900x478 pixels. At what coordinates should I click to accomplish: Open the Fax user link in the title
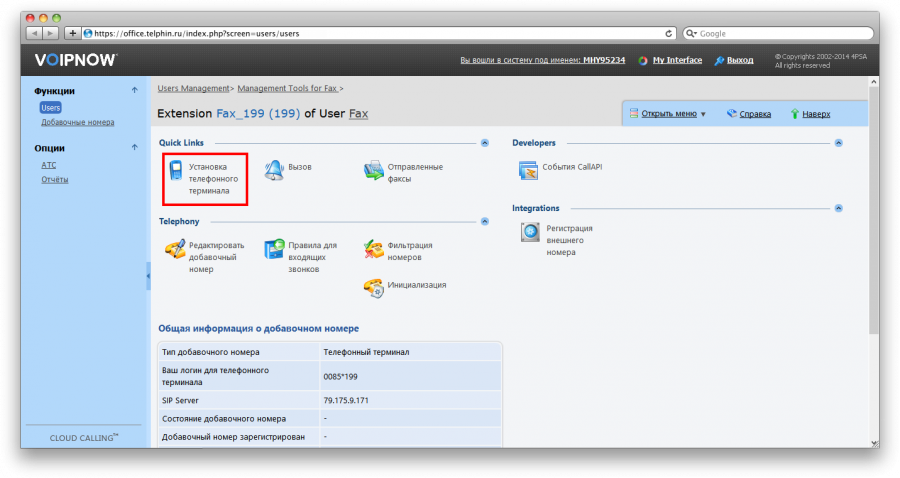[x=359, y=114]
